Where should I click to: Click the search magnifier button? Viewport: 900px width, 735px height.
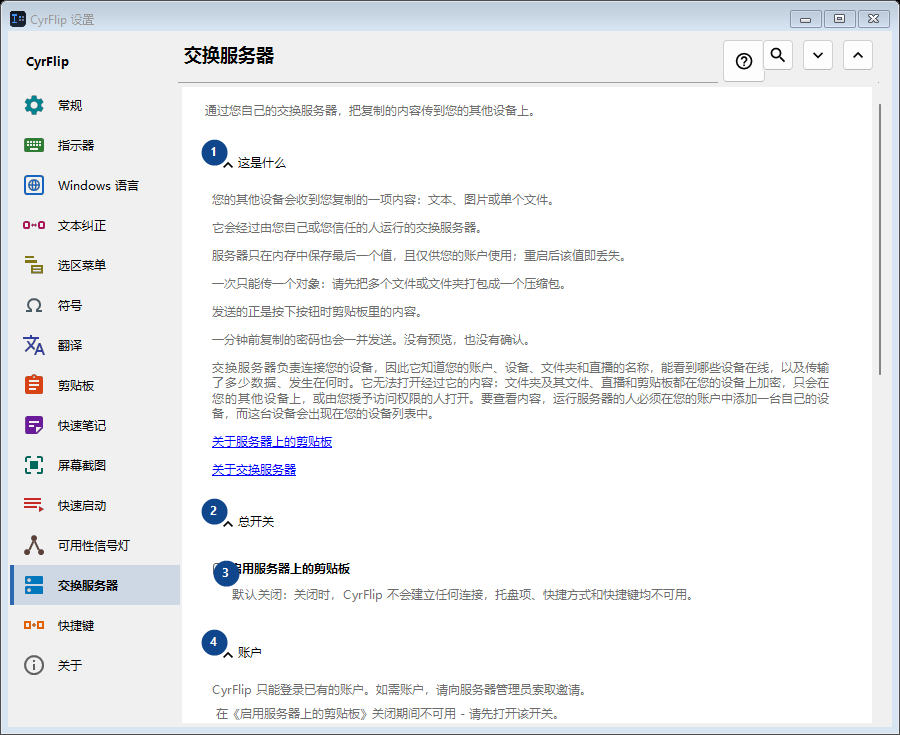click(778, 55)
